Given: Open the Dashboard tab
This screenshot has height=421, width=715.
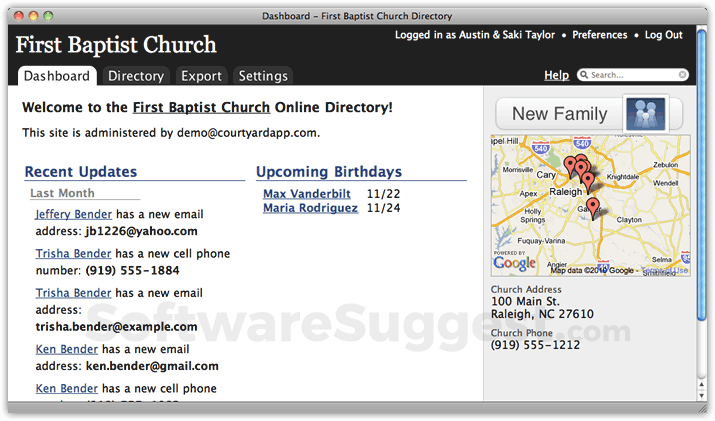Looking at the screenshot, I should point(57,76).
